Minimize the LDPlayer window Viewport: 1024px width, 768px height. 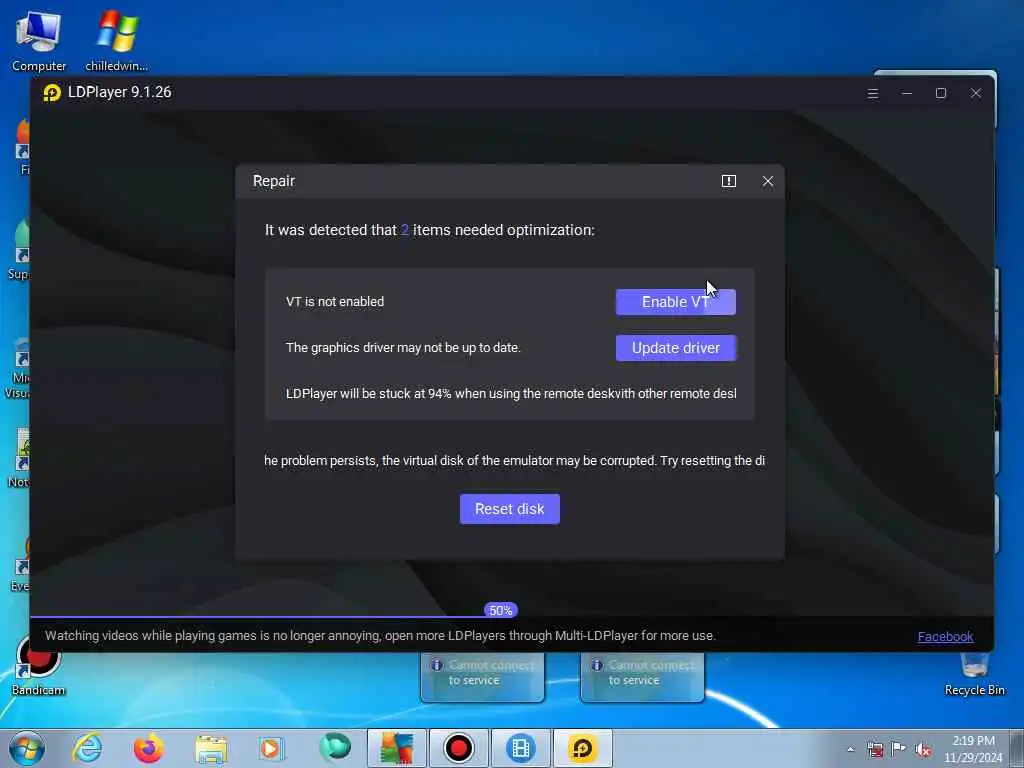point(906,93)
